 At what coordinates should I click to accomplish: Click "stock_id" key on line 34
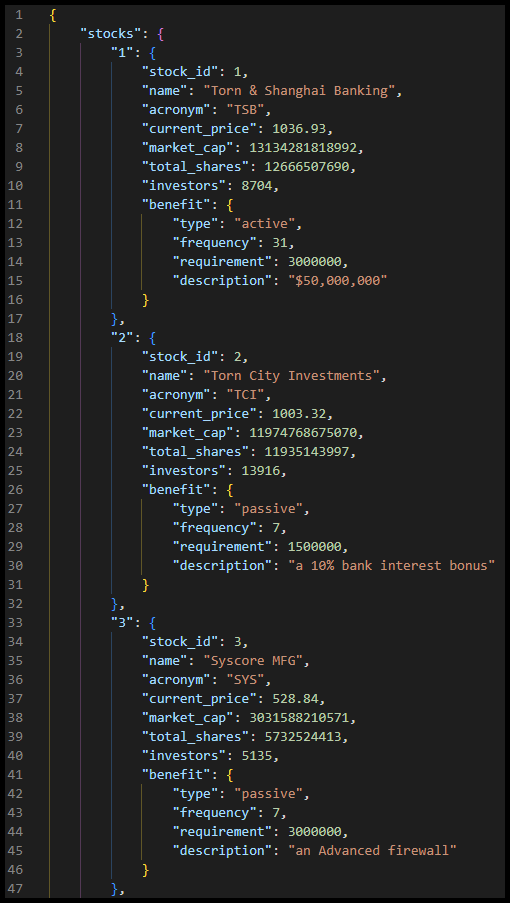click(180, 642)
